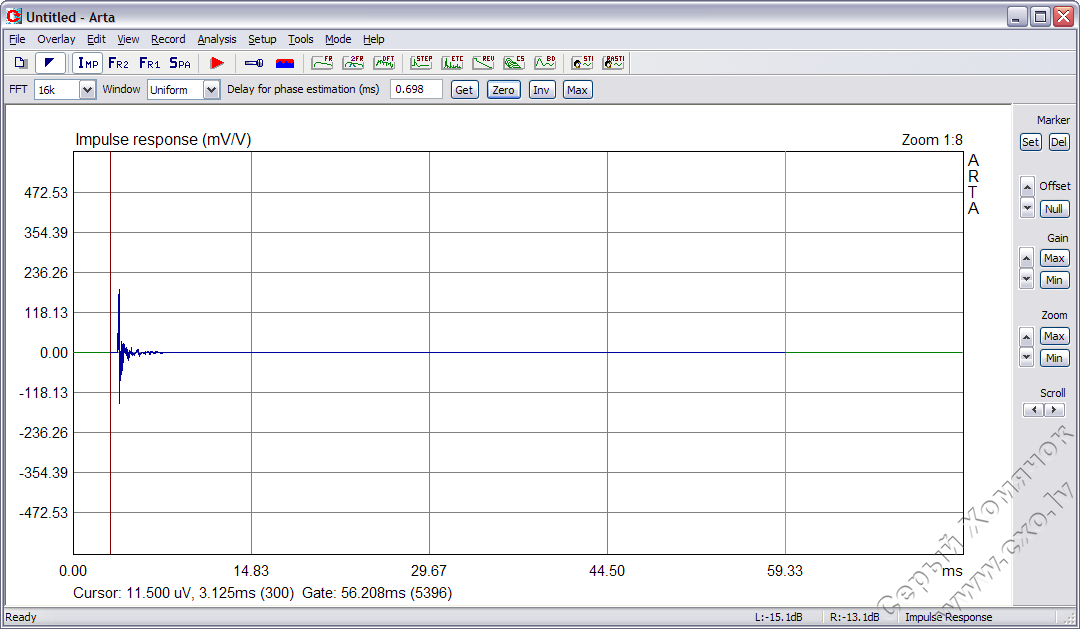
Task: Decrease Zoom with the down arrow
Action: tap(1026, 358)
